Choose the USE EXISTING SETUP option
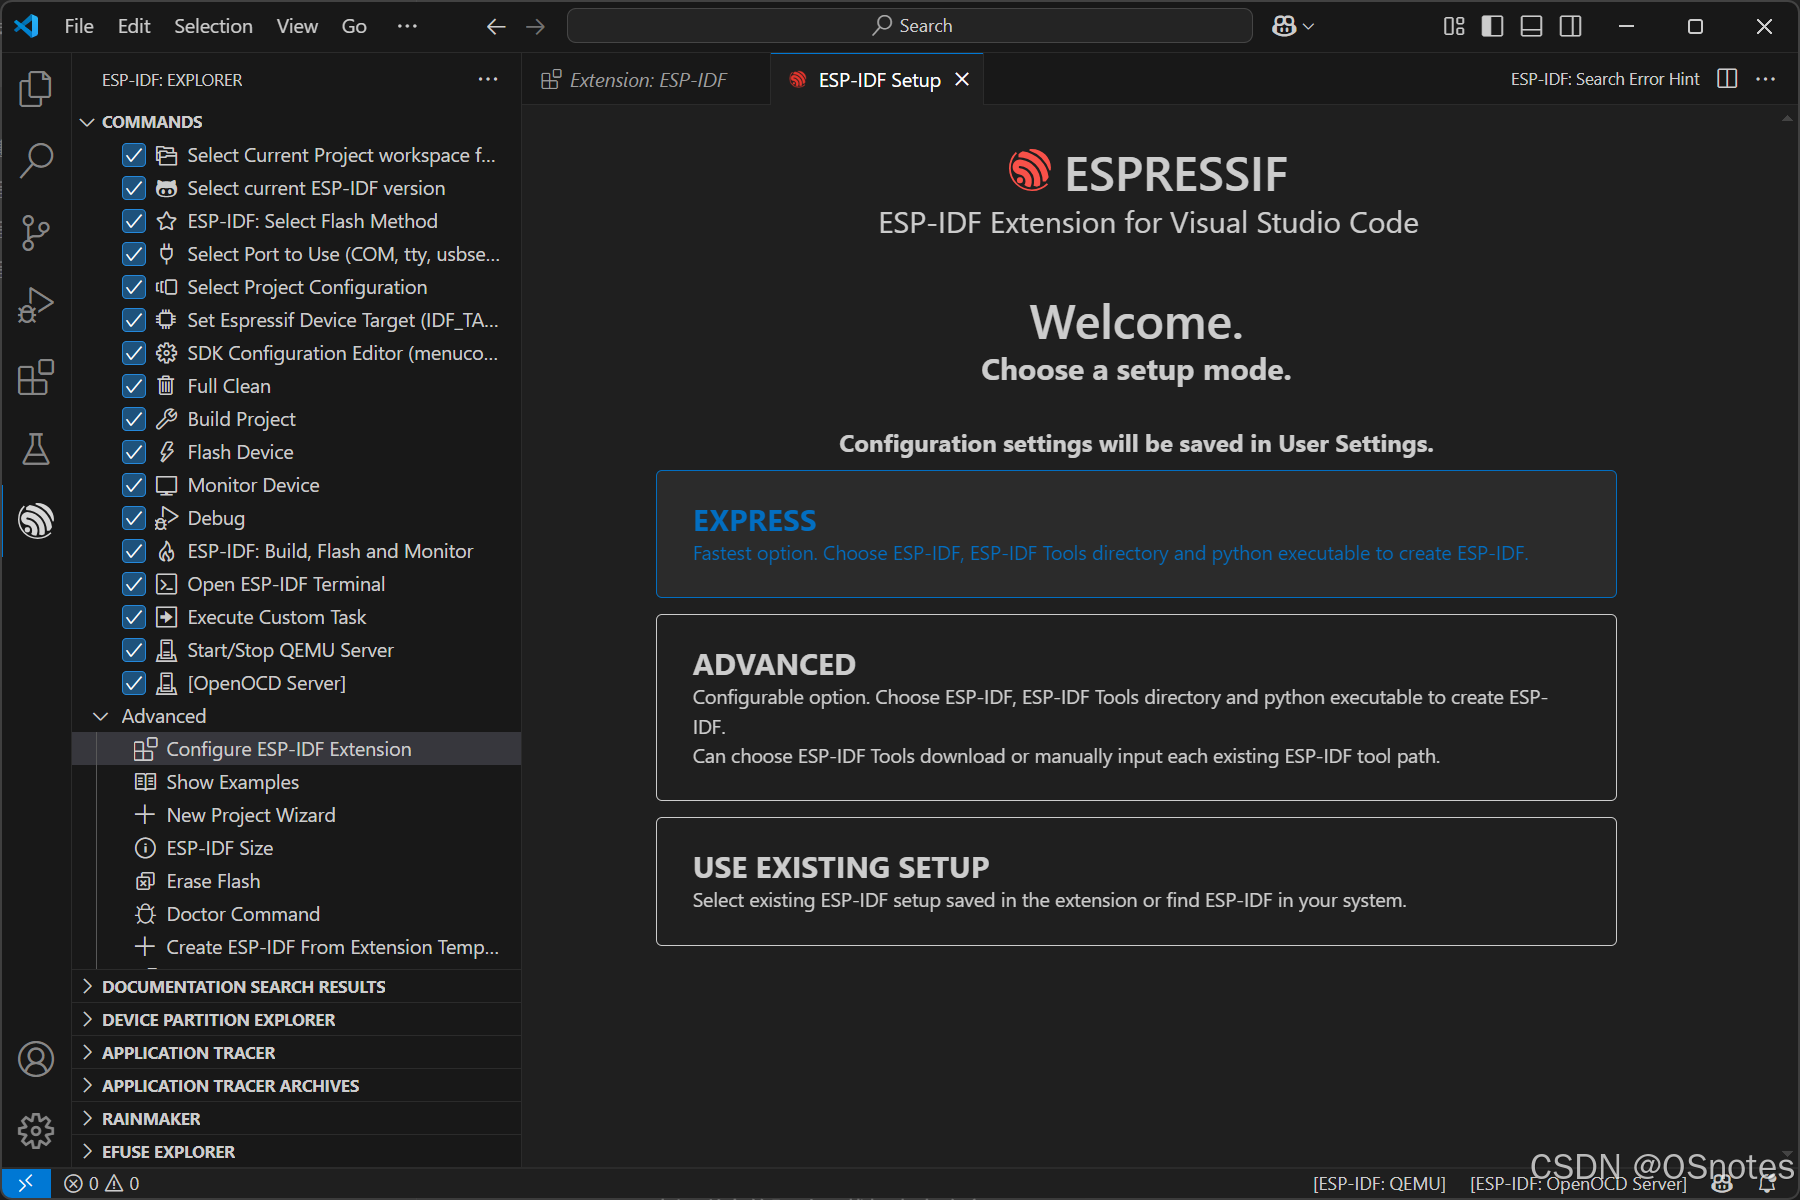 [1136, 881]
